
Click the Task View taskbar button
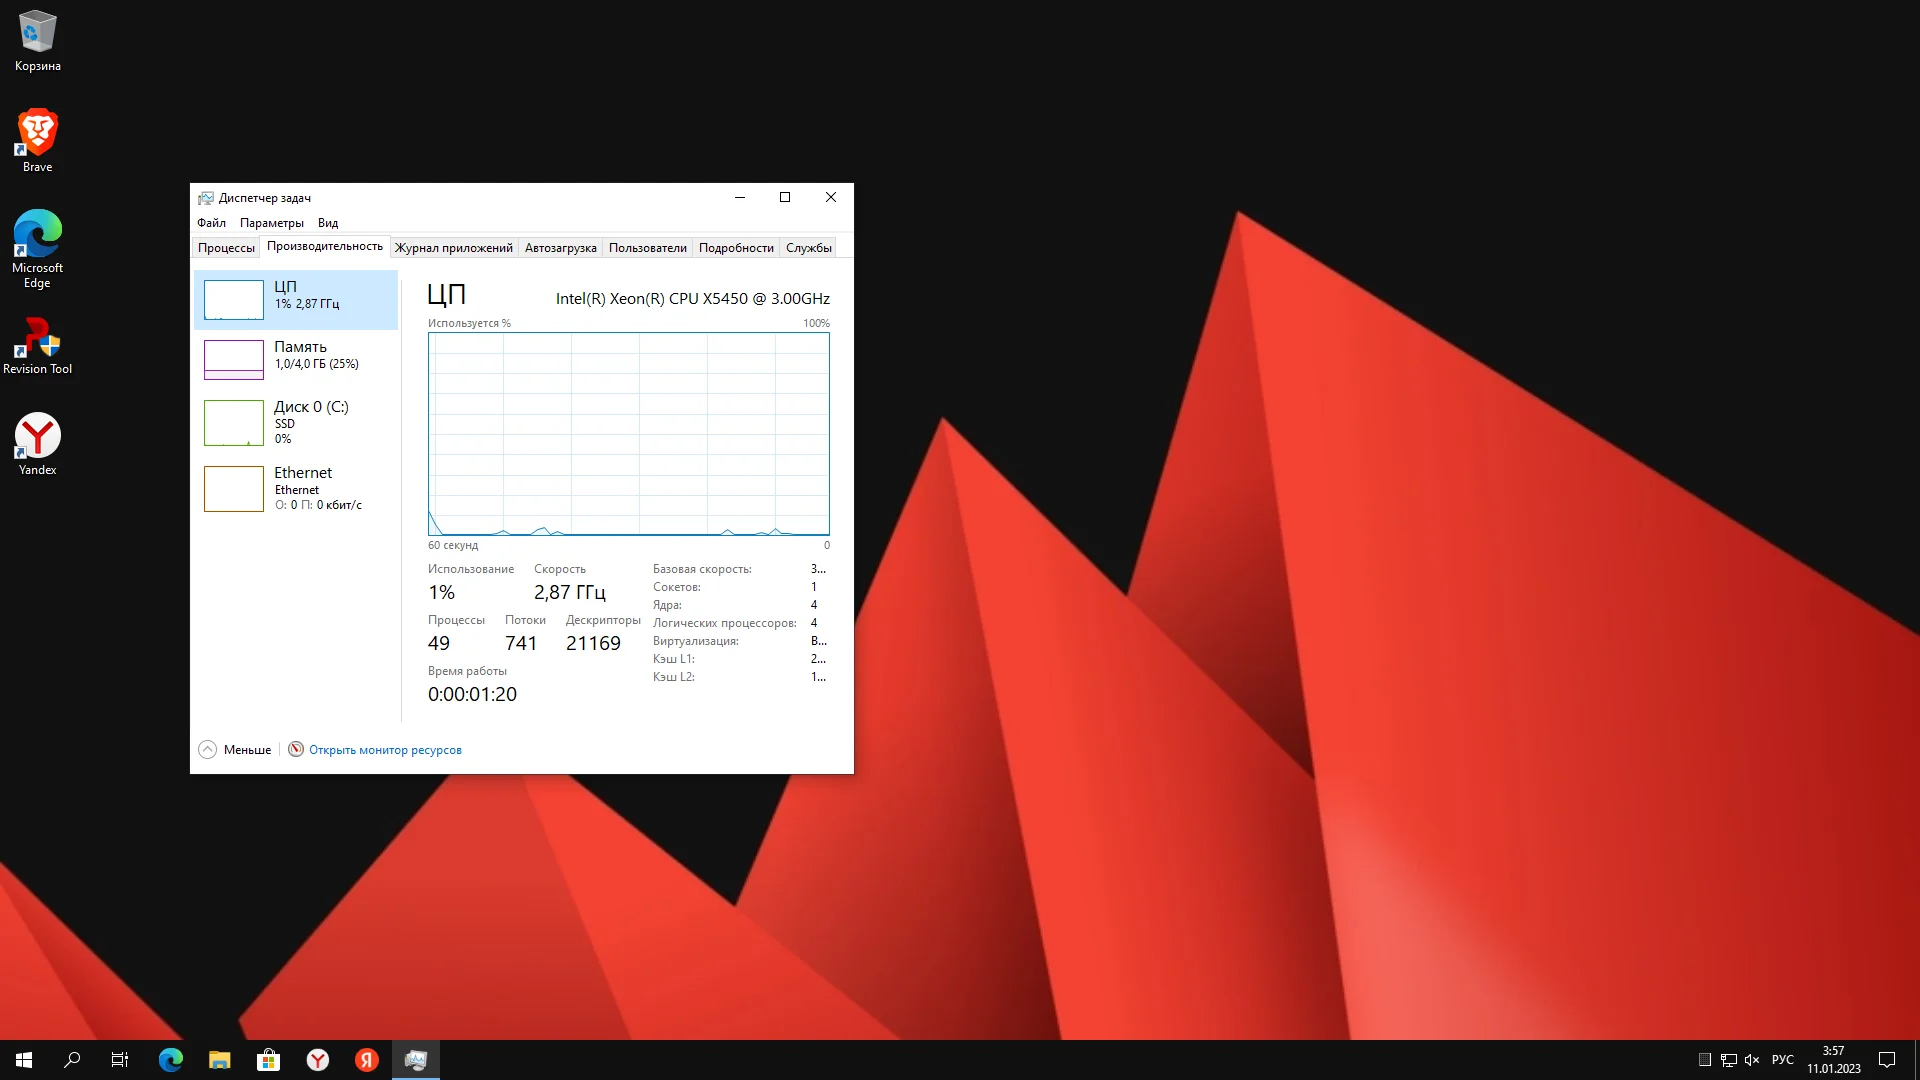[x=120, y=1060]
